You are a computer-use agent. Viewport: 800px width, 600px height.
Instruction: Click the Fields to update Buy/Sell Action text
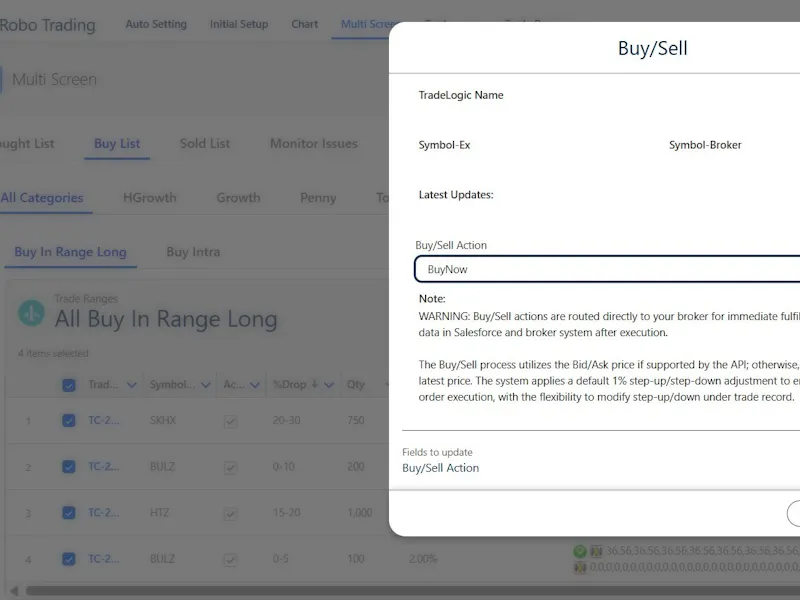click(440, 468)
